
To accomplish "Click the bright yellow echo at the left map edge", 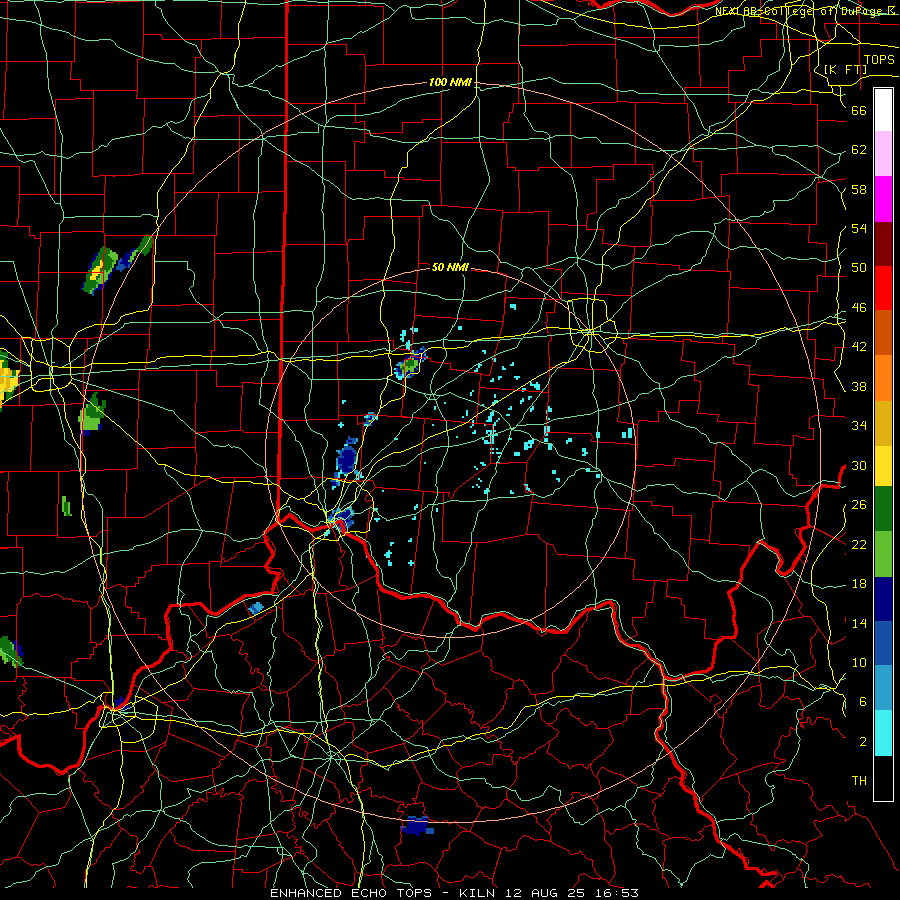I will [x=8, y=381].
